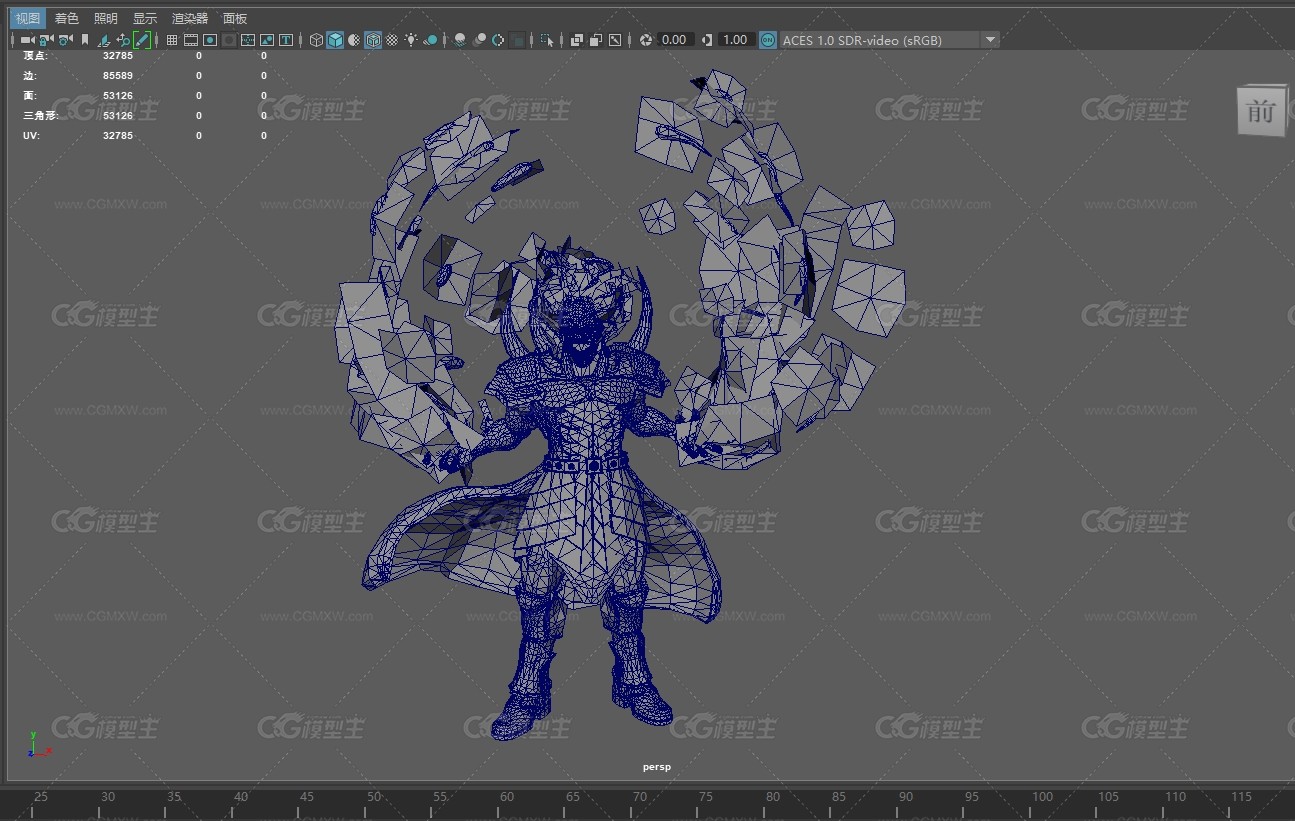Click the Image Plane icon
The width and height of the screenshot is (1295, 821).
(104, 40)
